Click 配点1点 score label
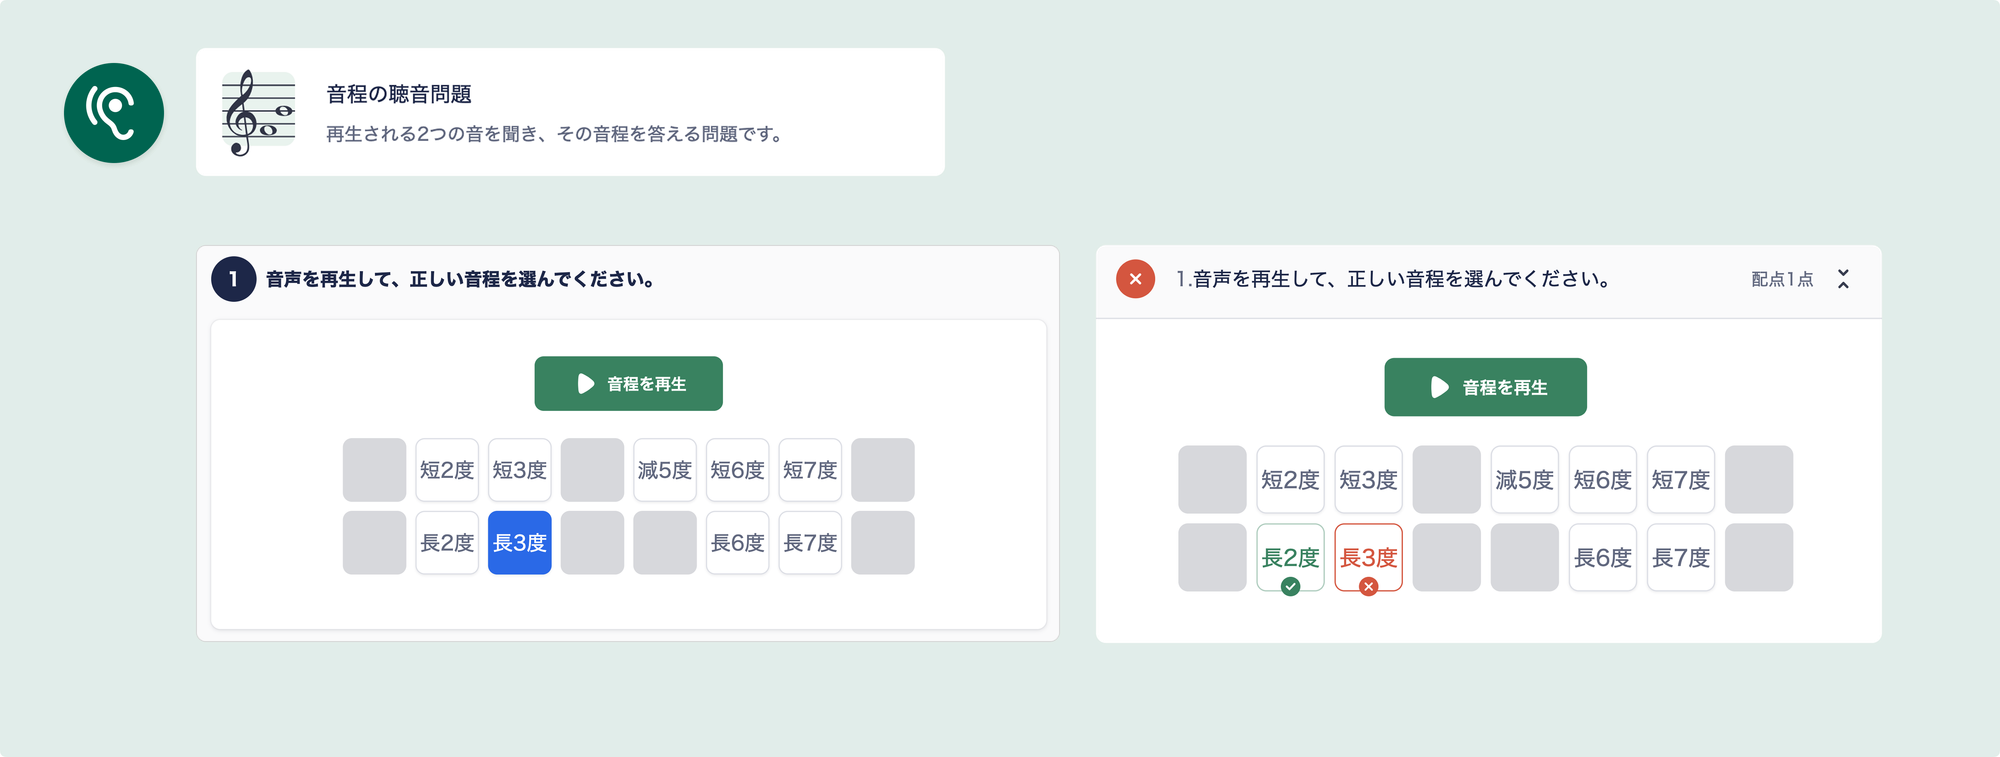The width and height of the screenshot is (2000, 757). coord(1781,279)
